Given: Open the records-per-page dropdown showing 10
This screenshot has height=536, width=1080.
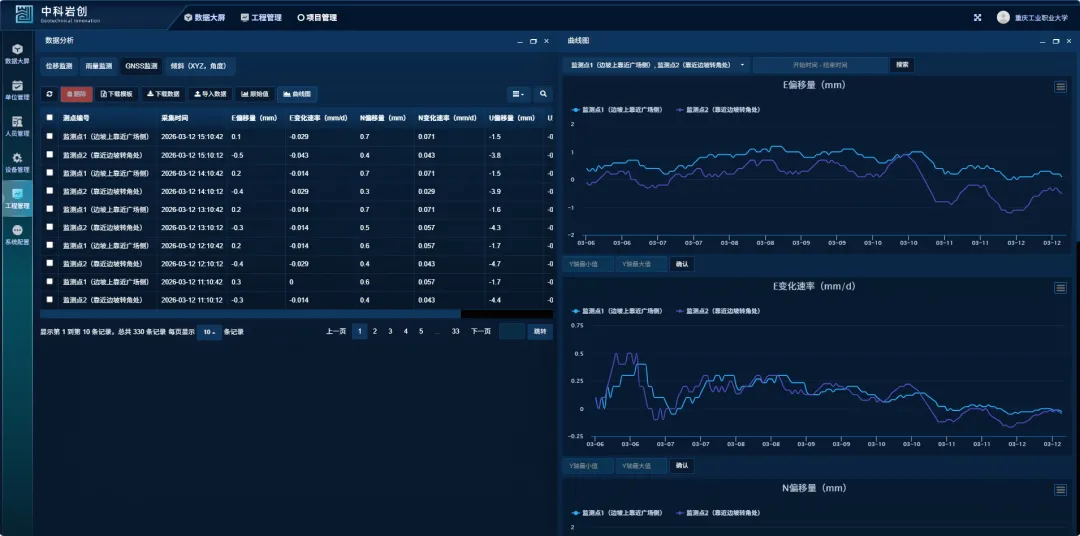Looking at the screenshot, I should pyautogui.click(x=209, y=332).
